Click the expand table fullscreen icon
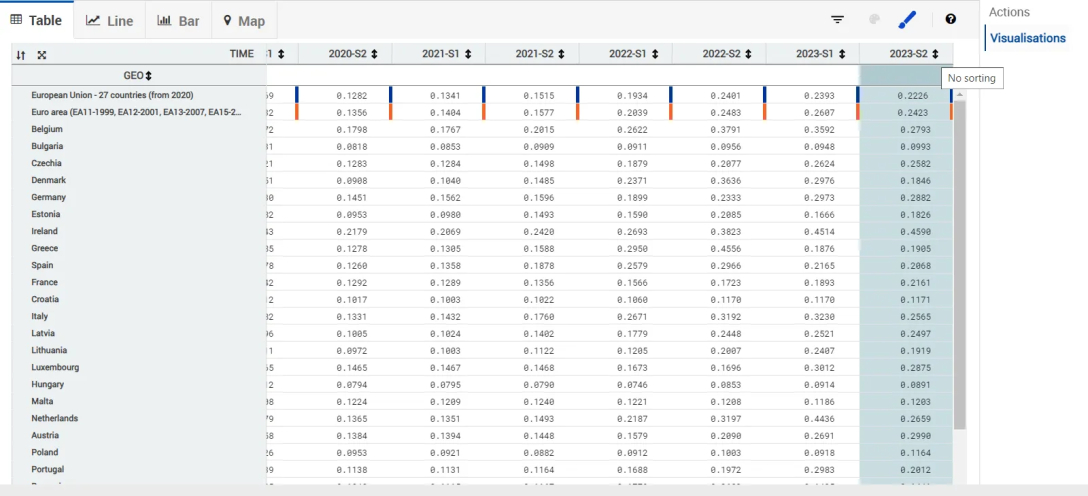 point(42,54)
